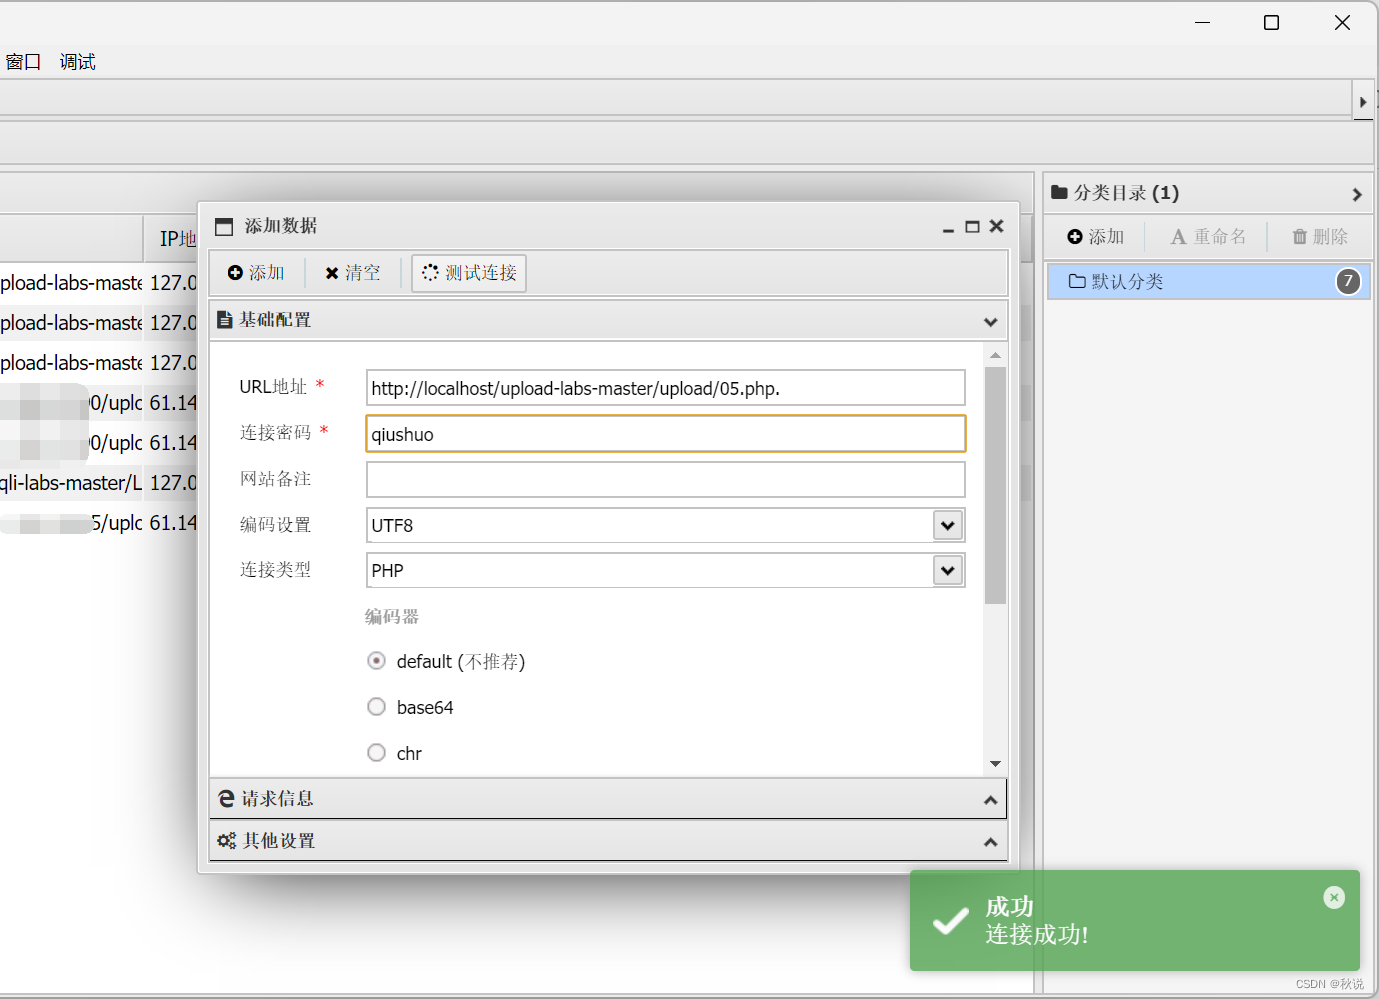Click the 其他设置 gears icon

point(227,841)
